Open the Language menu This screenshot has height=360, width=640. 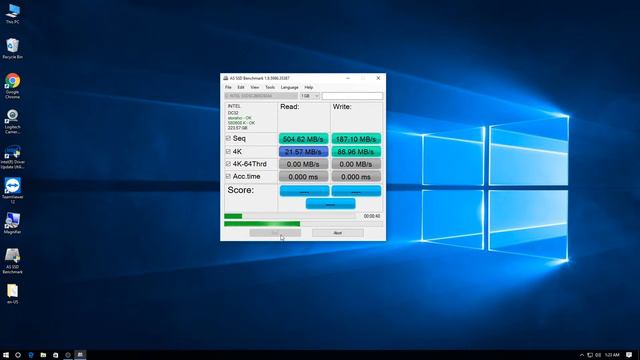(x=289, y=87)
